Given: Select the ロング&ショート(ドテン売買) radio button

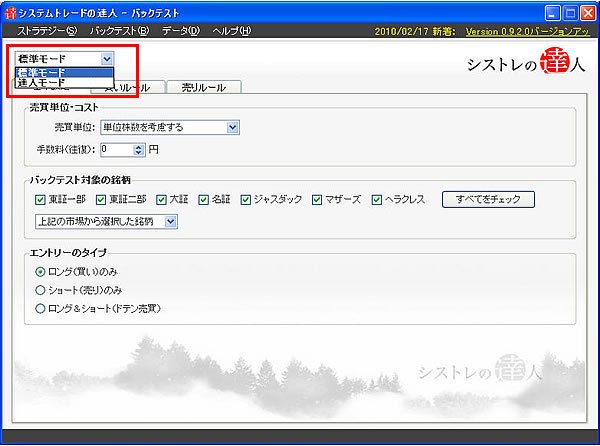Looking at the screenshot, I should pyautogui.click(x=40, y=309).
